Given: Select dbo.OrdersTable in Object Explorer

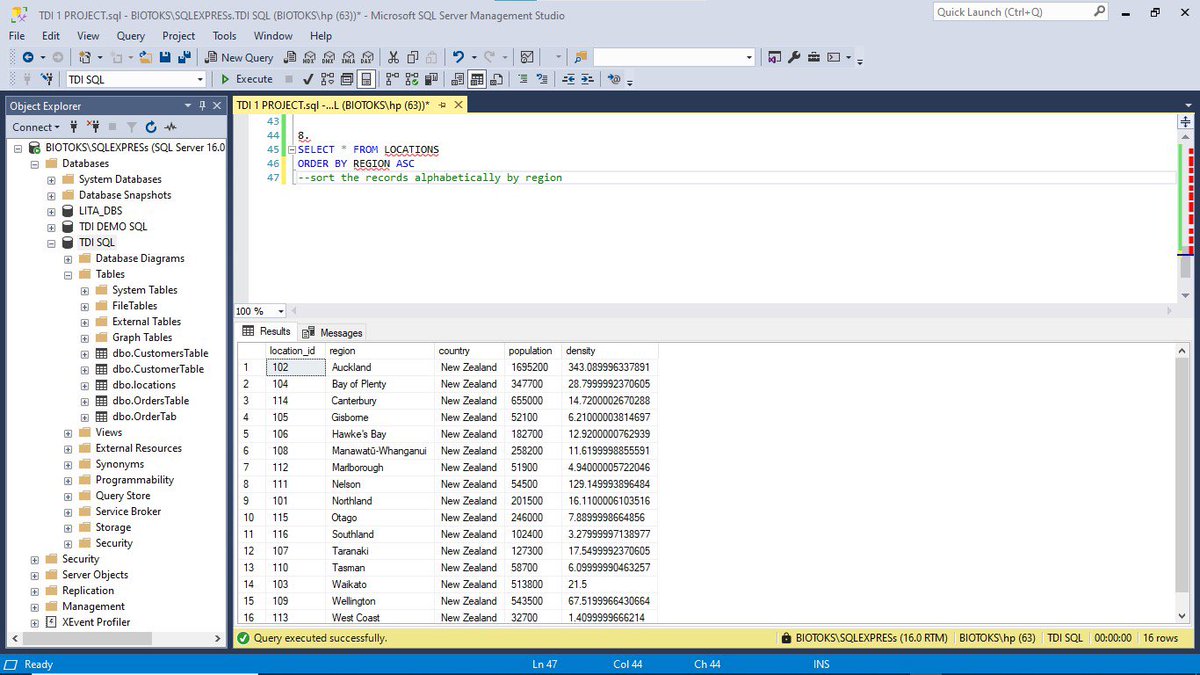Looking at the screenshot, I should (150, 401).
